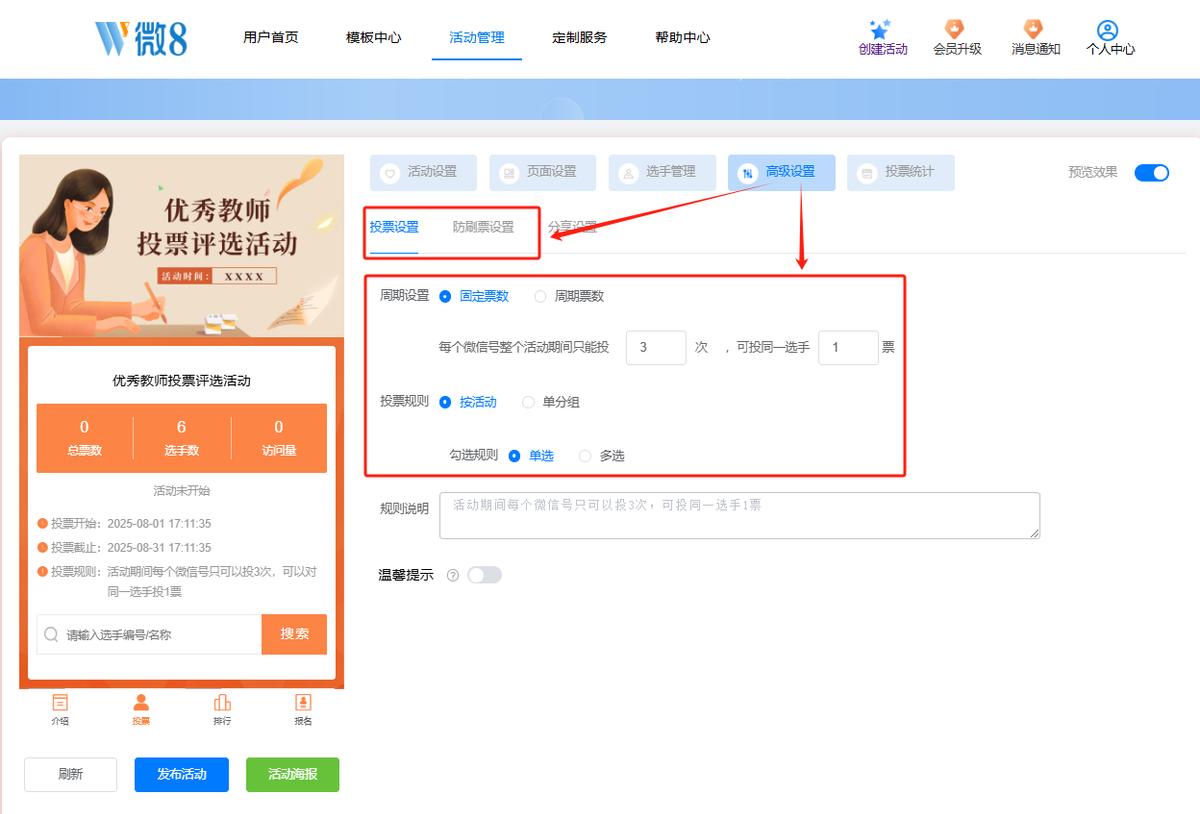Image resolution: width=1200 pixels, height=814 pixels.
Task: Focus the same-contestant votes field showing 1
Action: click(x=848, y=348)
